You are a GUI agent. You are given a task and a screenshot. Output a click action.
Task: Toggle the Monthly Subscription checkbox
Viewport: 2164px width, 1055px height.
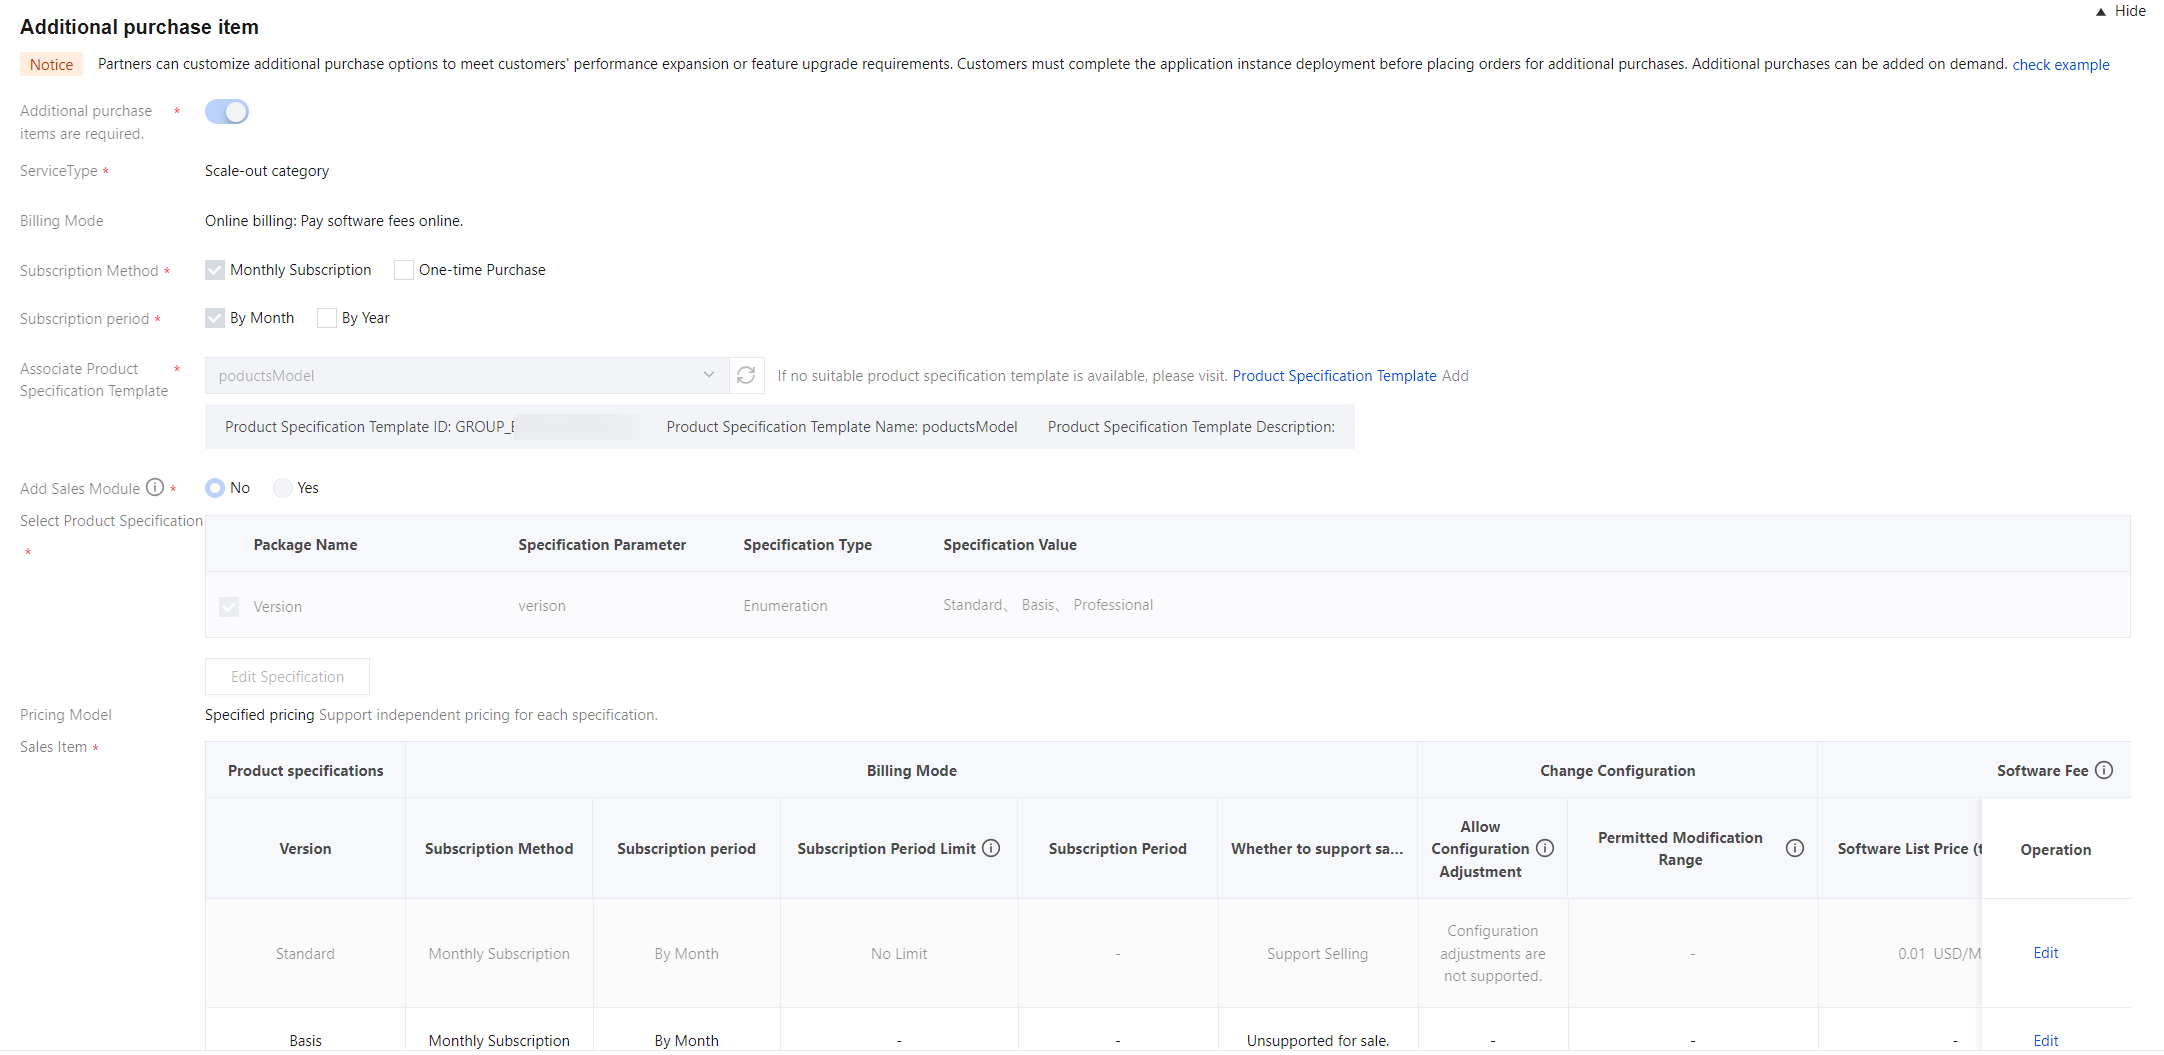tap(215, 270)
